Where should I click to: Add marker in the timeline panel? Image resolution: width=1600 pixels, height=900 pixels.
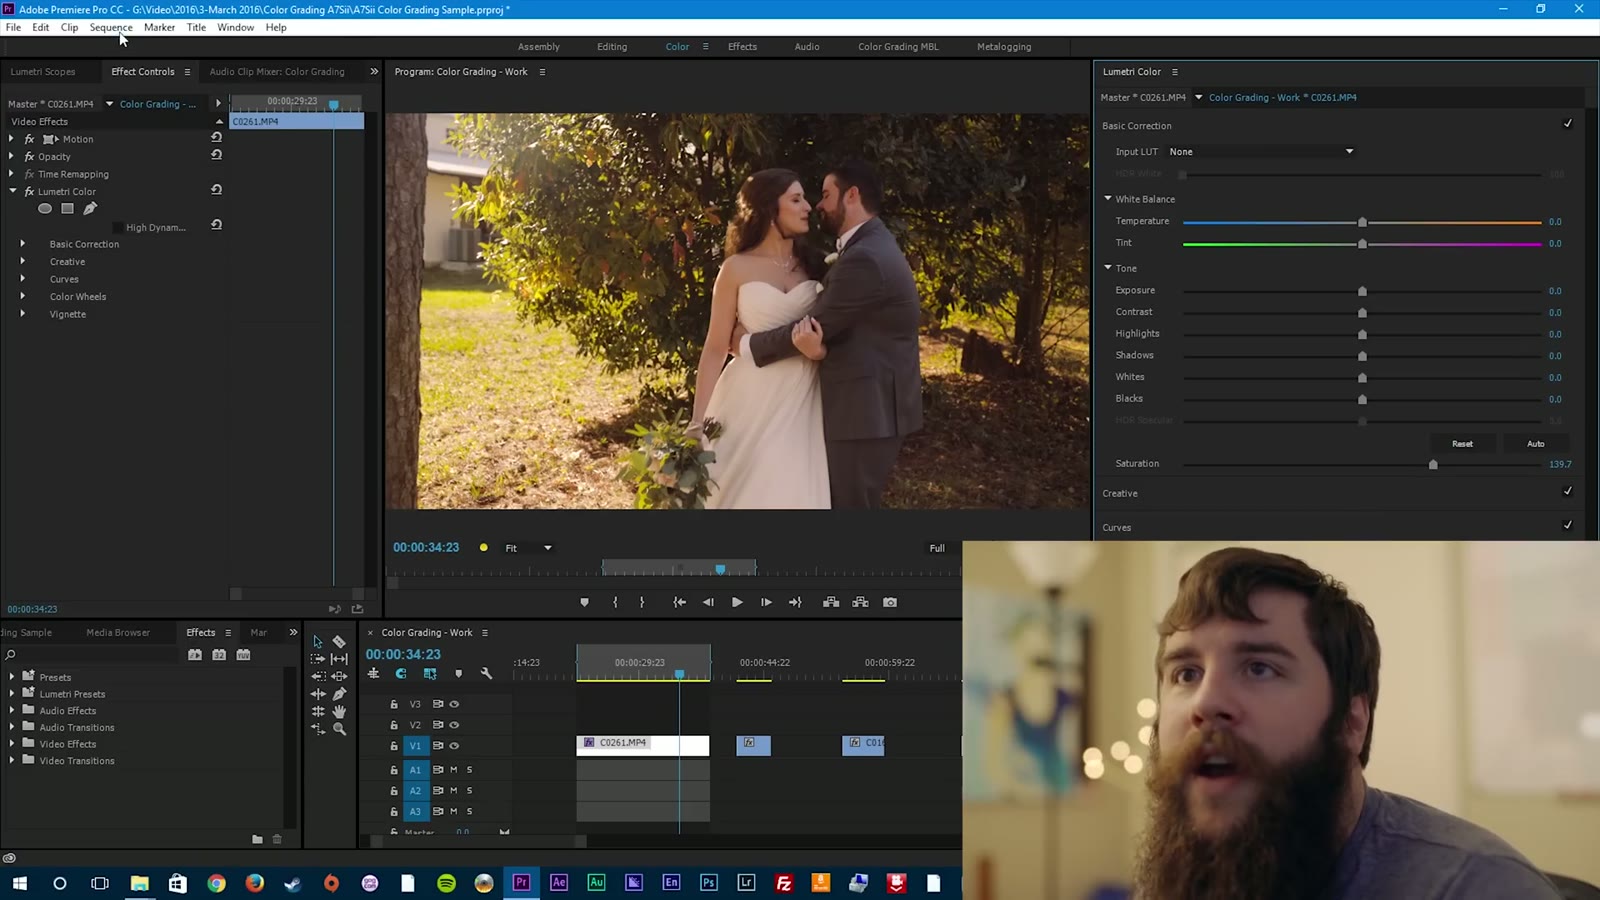point(458,674)
